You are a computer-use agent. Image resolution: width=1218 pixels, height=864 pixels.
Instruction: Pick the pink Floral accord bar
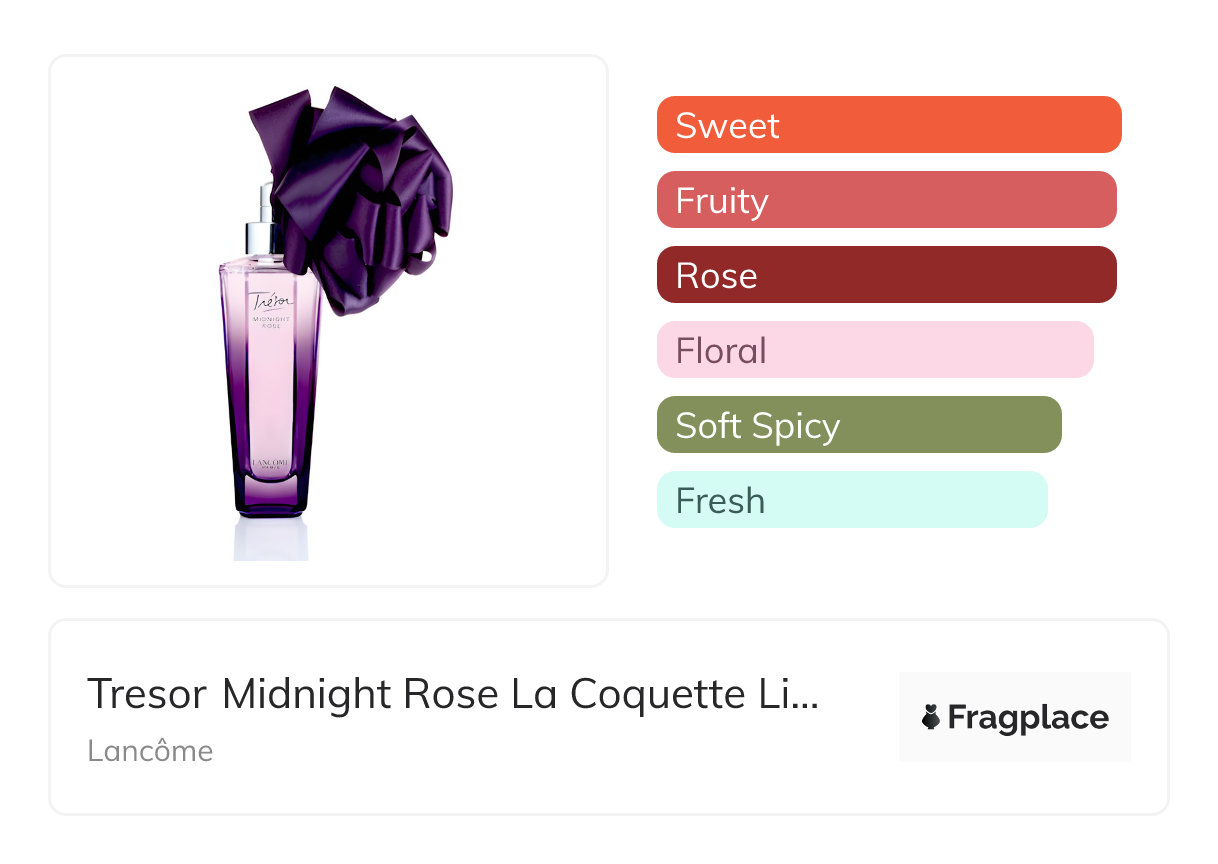pos(875,350)
